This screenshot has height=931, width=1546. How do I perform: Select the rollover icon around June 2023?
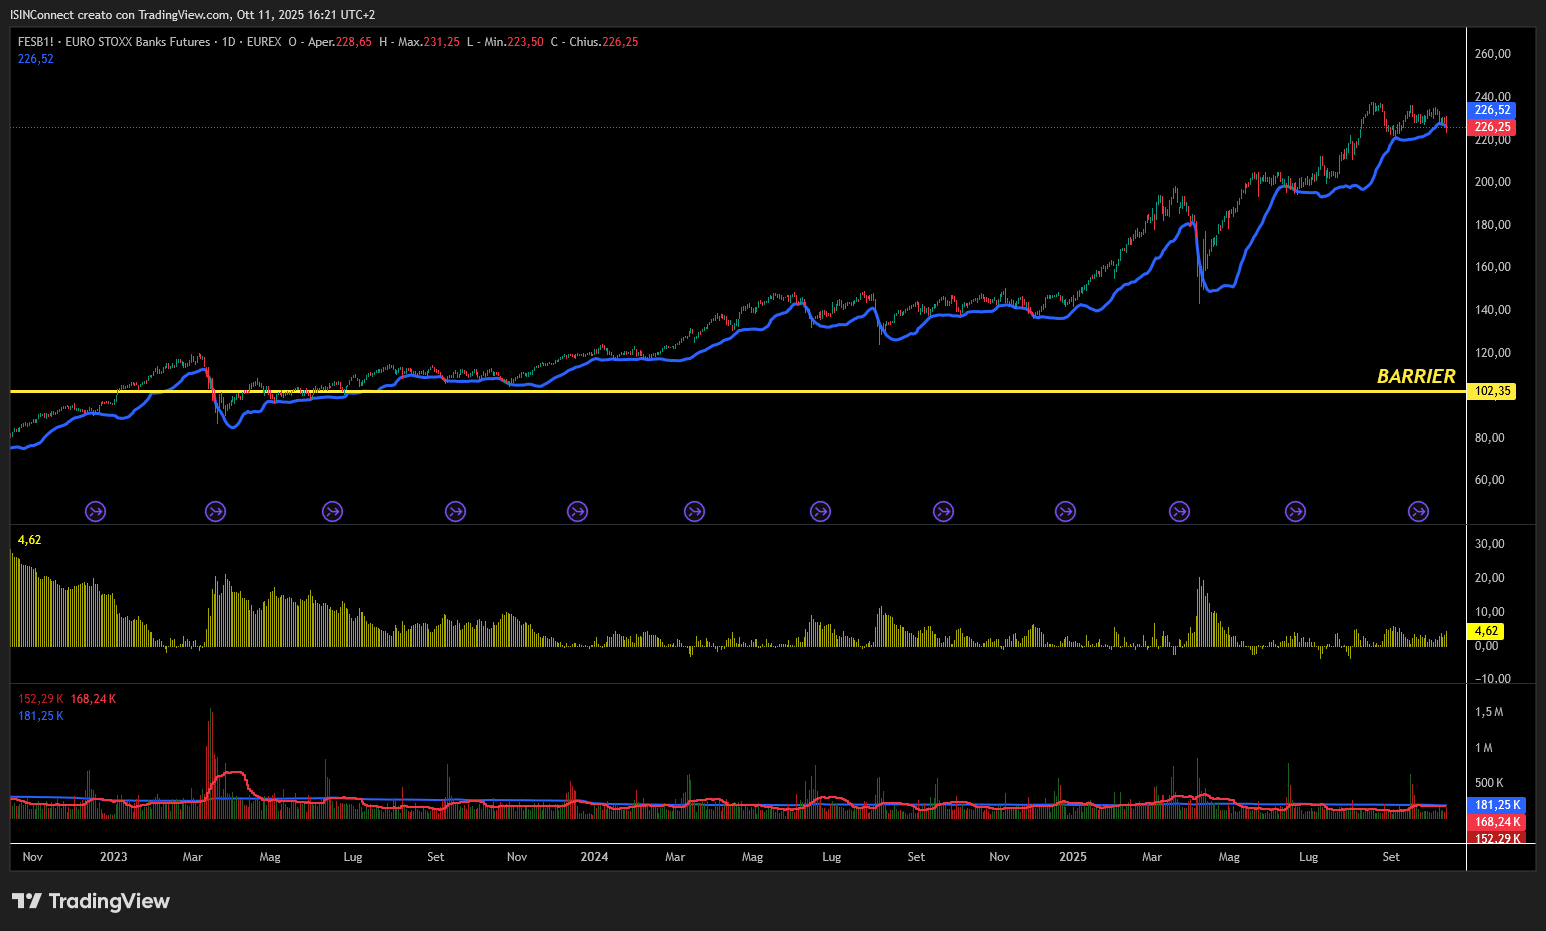pos(332,512)
